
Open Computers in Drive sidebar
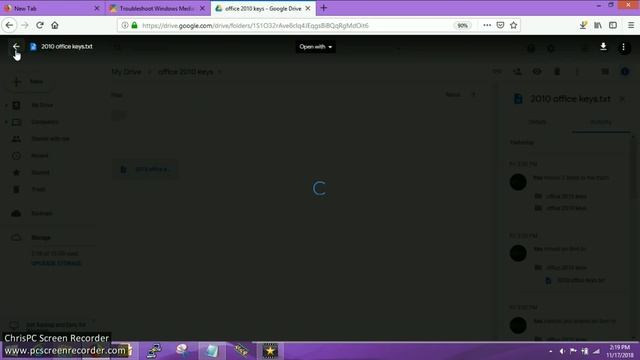tap(44, 122)
